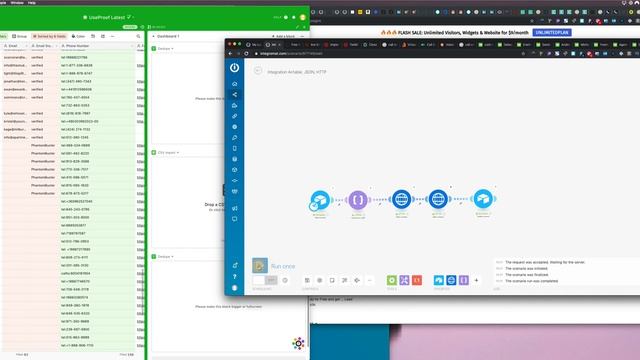Screen dimensions: 640x360
Task: Open the Integromat home icon in sidebar
Action: coord(234,84)
